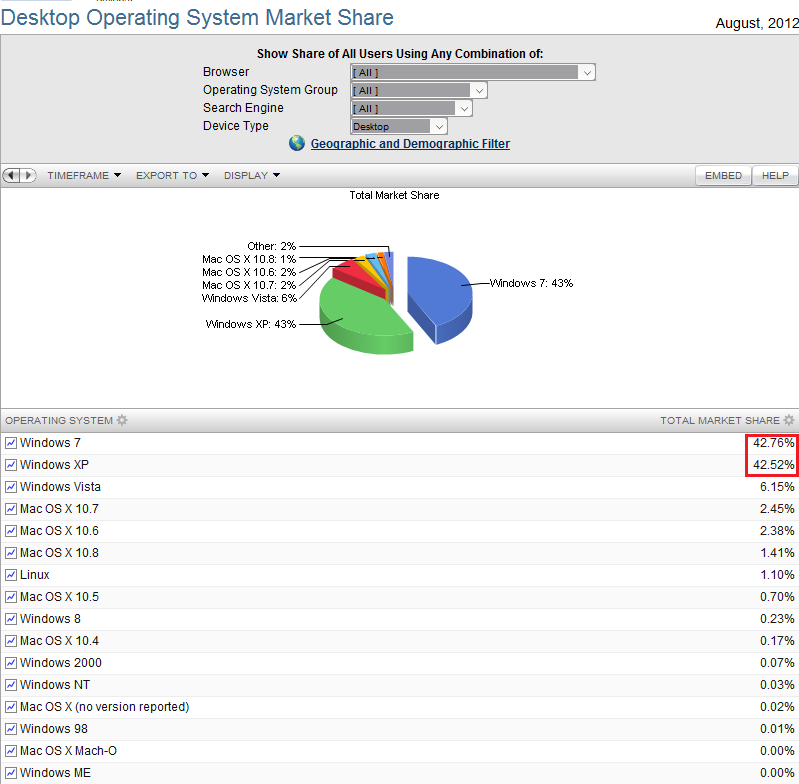Toggle the Windows XP chart checkbox
799x784 pixels.
tap(11, 465)
